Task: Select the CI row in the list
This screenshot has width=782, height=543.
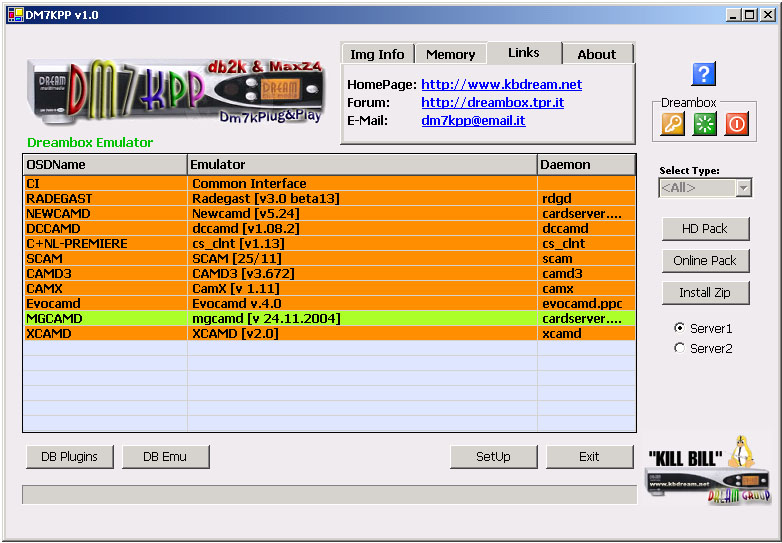Action: [329, 183]
